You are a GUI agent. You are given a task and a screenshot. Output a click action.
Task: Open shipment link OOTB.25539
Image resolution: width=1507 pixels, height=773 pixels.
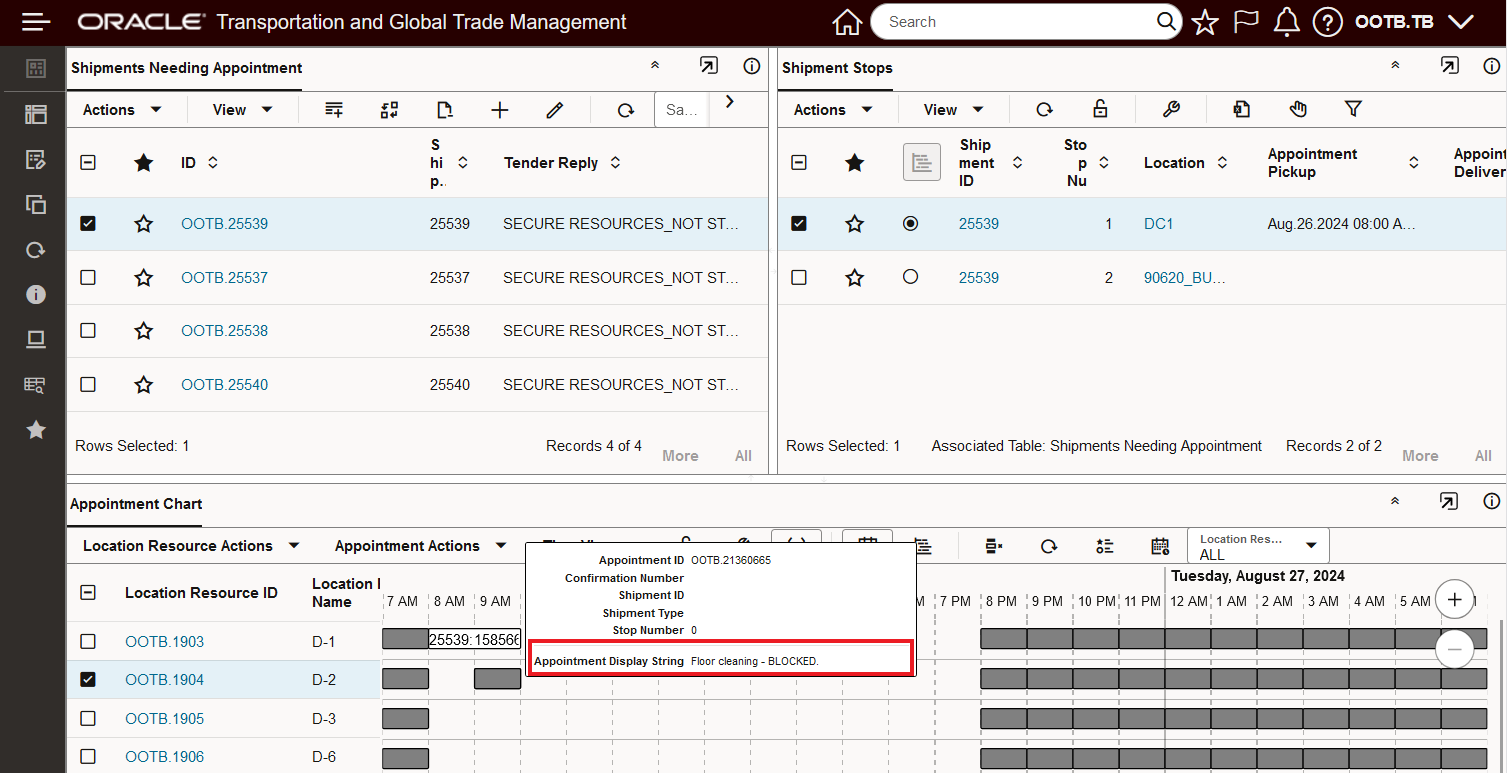coord(224,224)
